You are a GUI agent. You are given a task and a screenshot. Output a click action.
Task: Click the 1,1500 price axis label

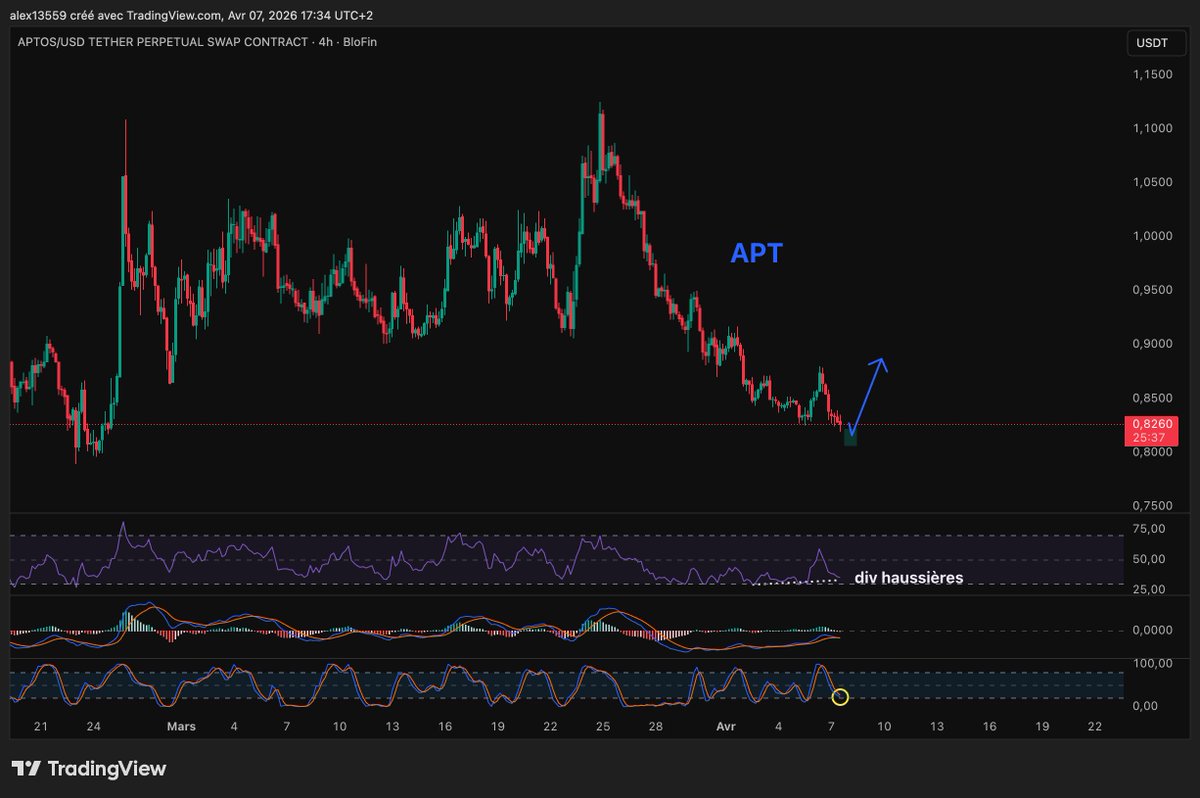(x=1153, y=75)
